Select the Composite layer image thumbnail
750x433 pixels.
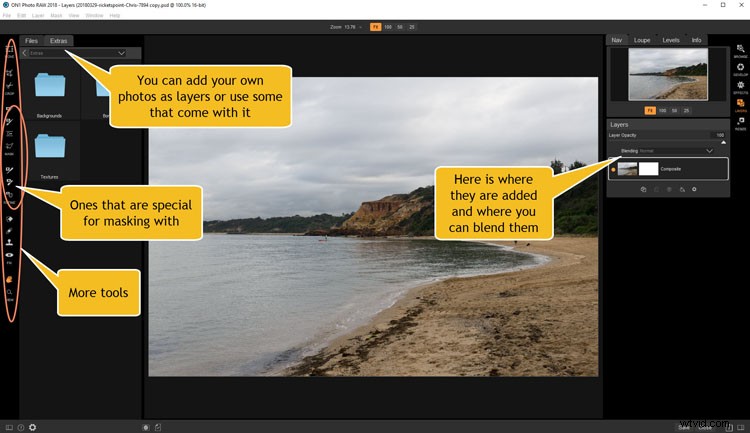(628, 169)
